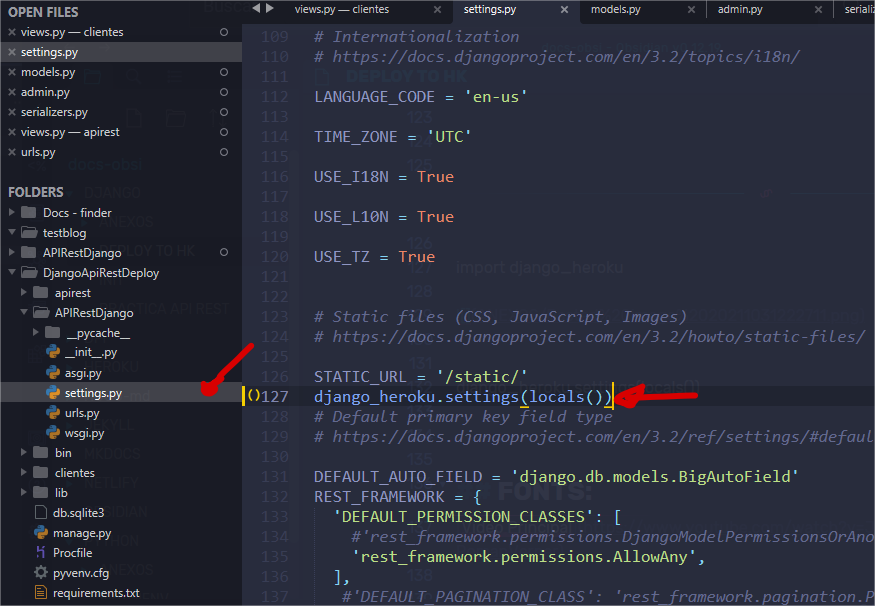875x606 pixels.
Task: Click the bracket marker in gutter line 127
Action: pyautogui.click(x=253, y=396)
